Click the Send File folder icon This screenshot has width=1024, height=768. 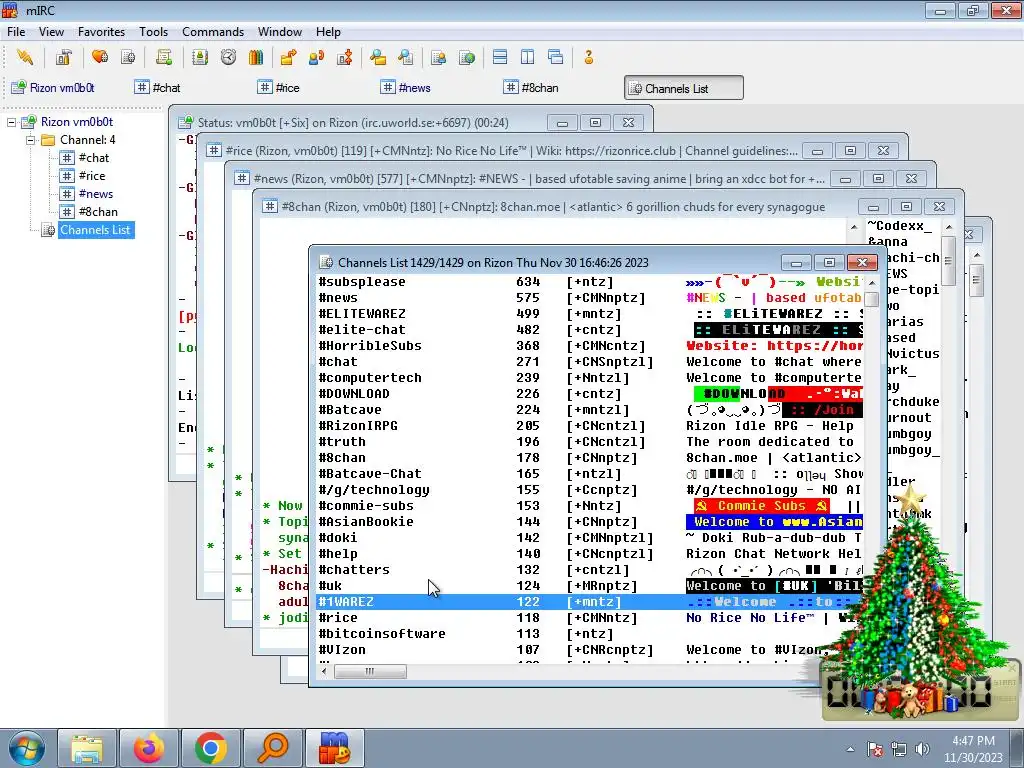click(288, 57)
